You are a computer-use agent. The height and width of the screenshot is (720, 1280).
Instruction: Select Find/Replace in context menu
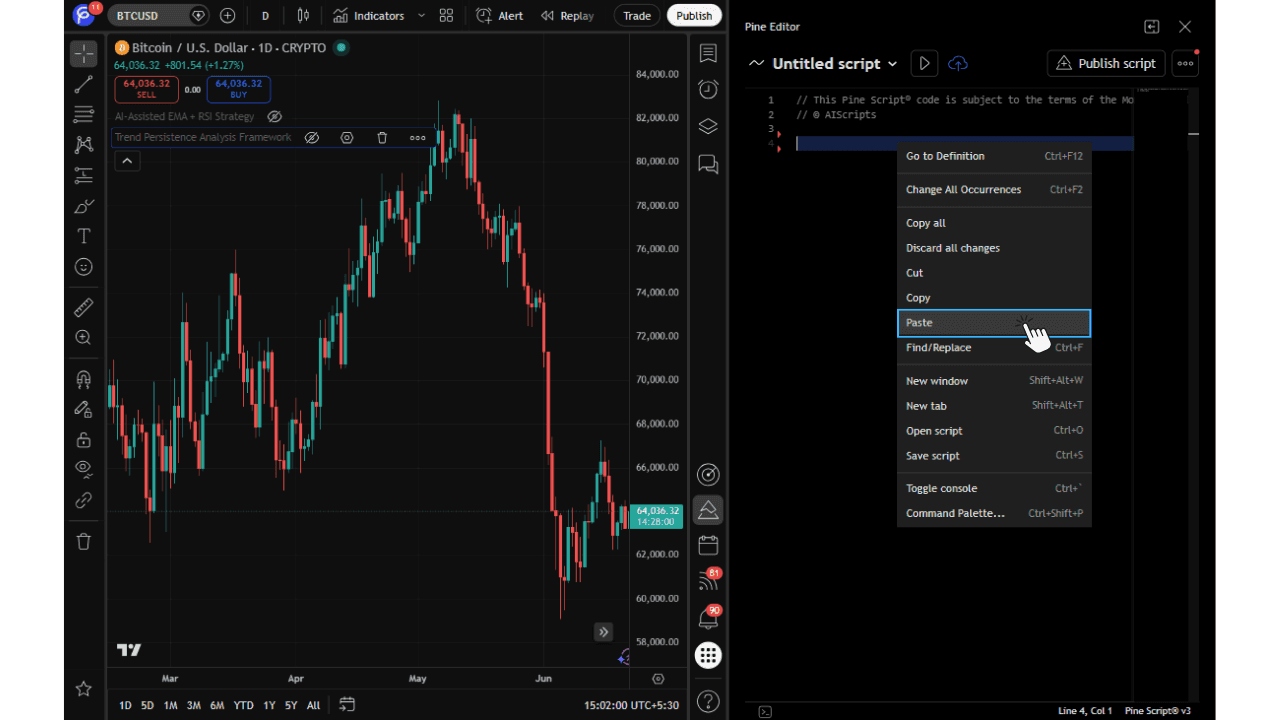click(994, 348)
